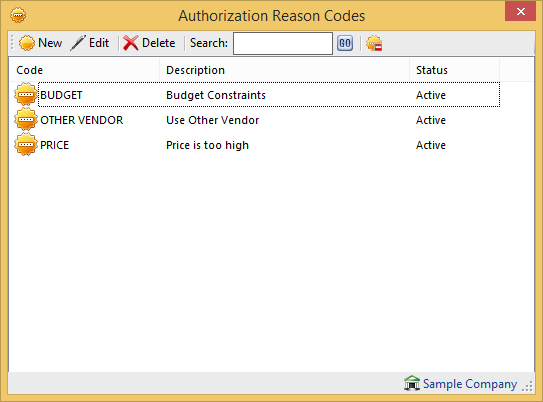Click the Edit pencil icon

click(x=78, y=43)
